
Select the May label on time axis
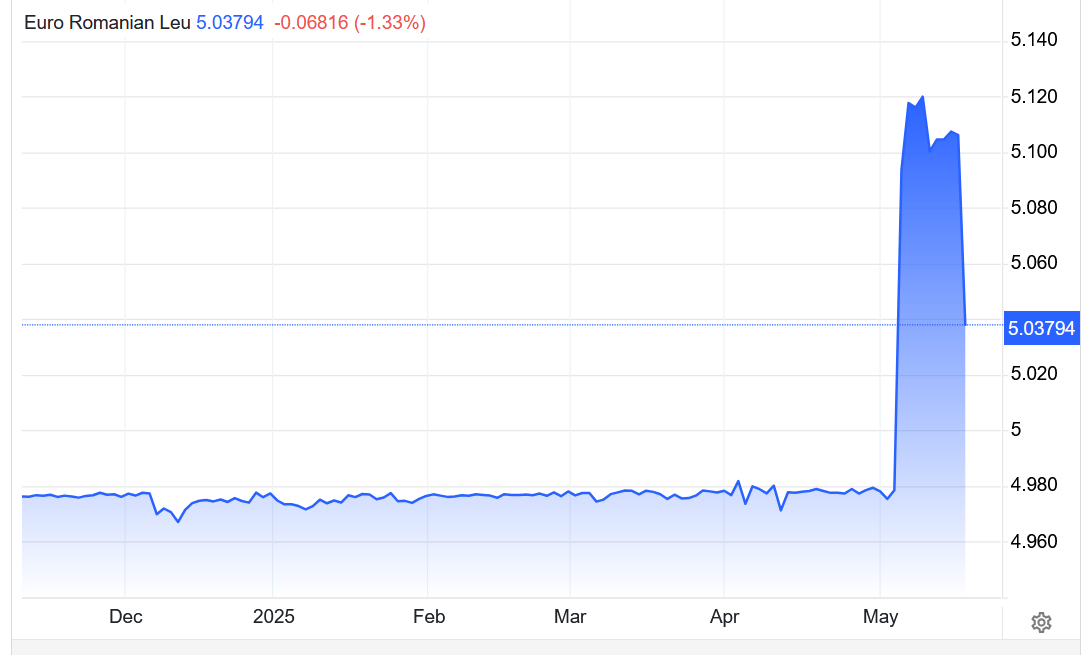click(x=880, y=617)
